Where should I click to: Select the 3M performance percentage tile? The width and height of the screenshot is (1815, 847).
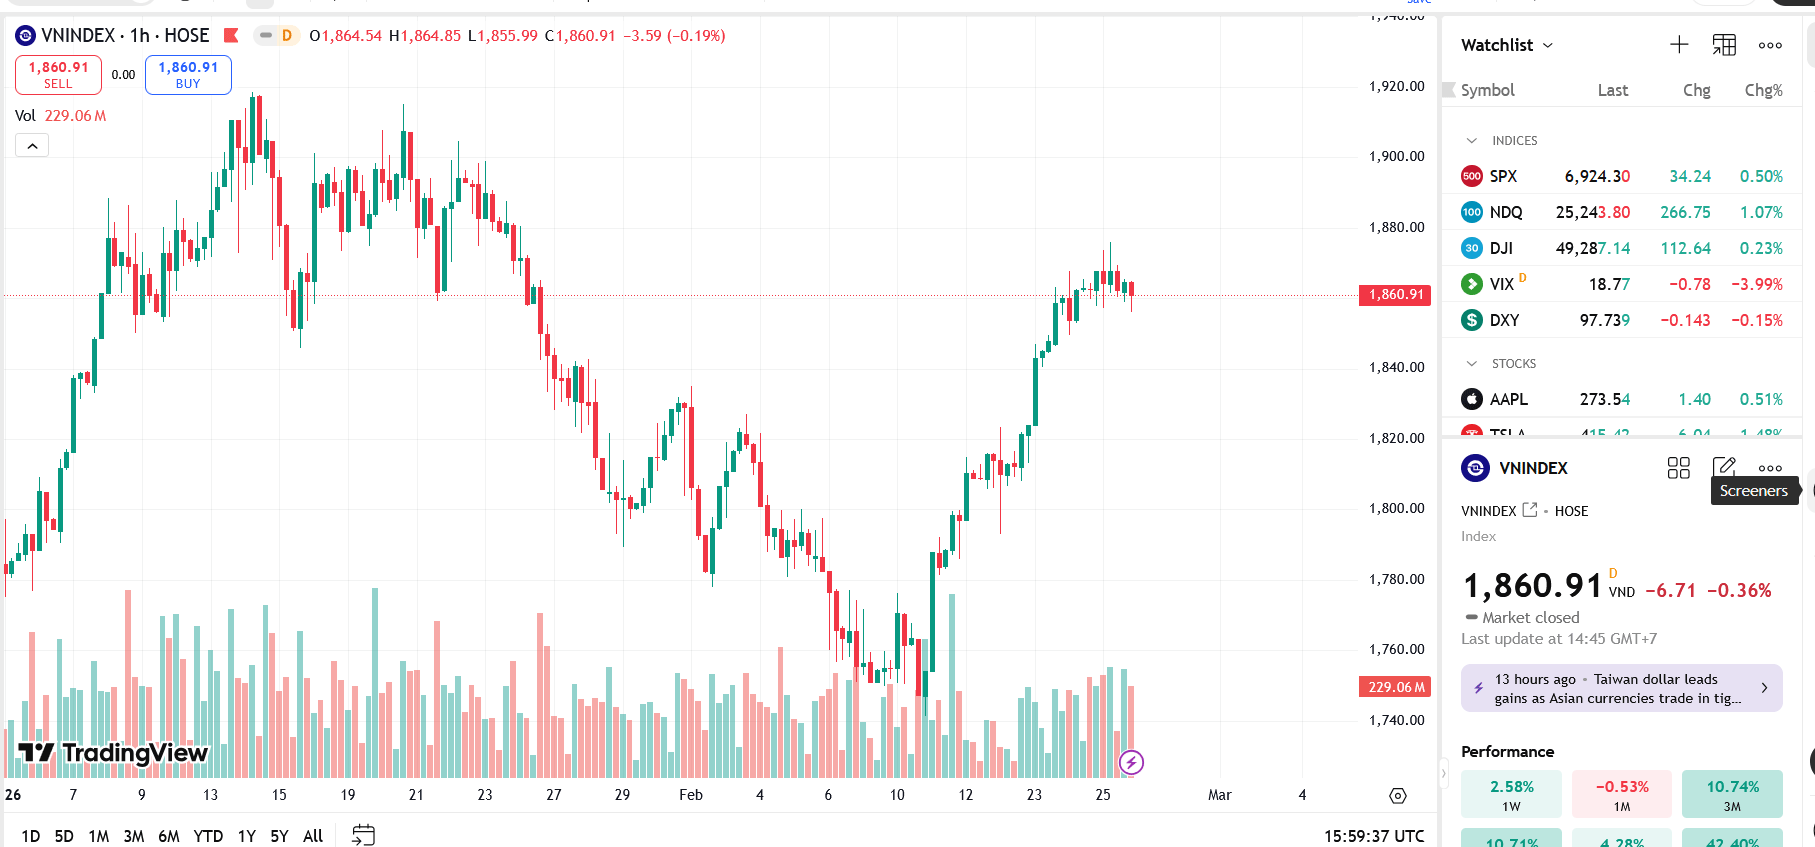click(1732, 793)
